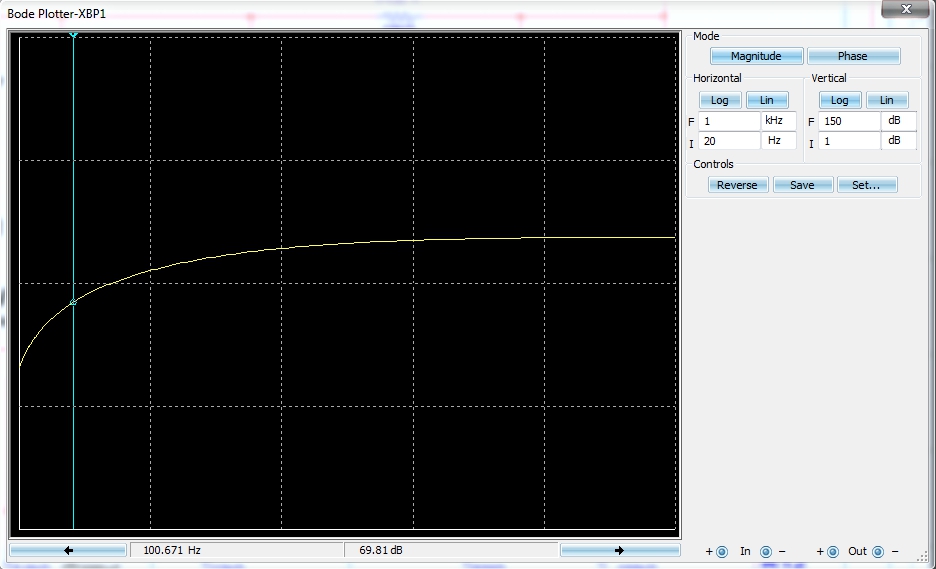Open the Hz unit field for horizontal initial
The image size is (936, 569).
point(780,141)
